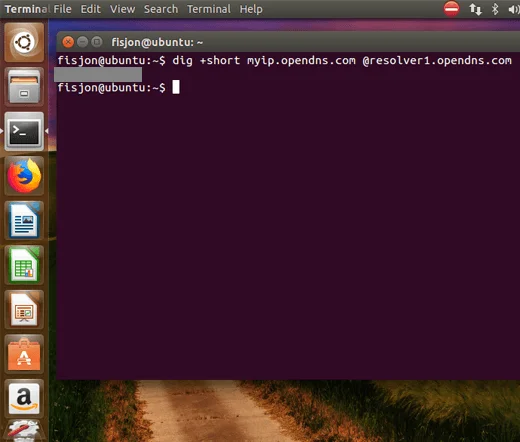This screenshot has width=520, height=442.
Task: Open the Bluetooth indicator menu
Action: click(x=495, y=9)
